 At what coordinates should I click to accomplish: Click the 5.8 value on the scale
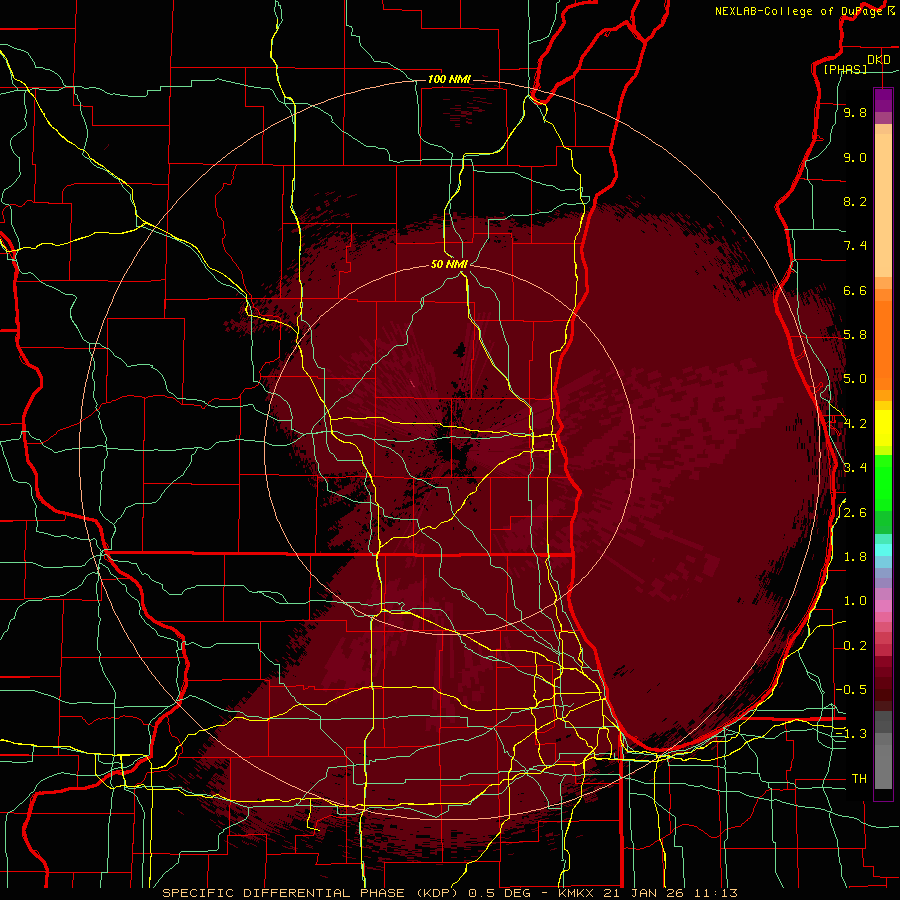coord(855,335)
